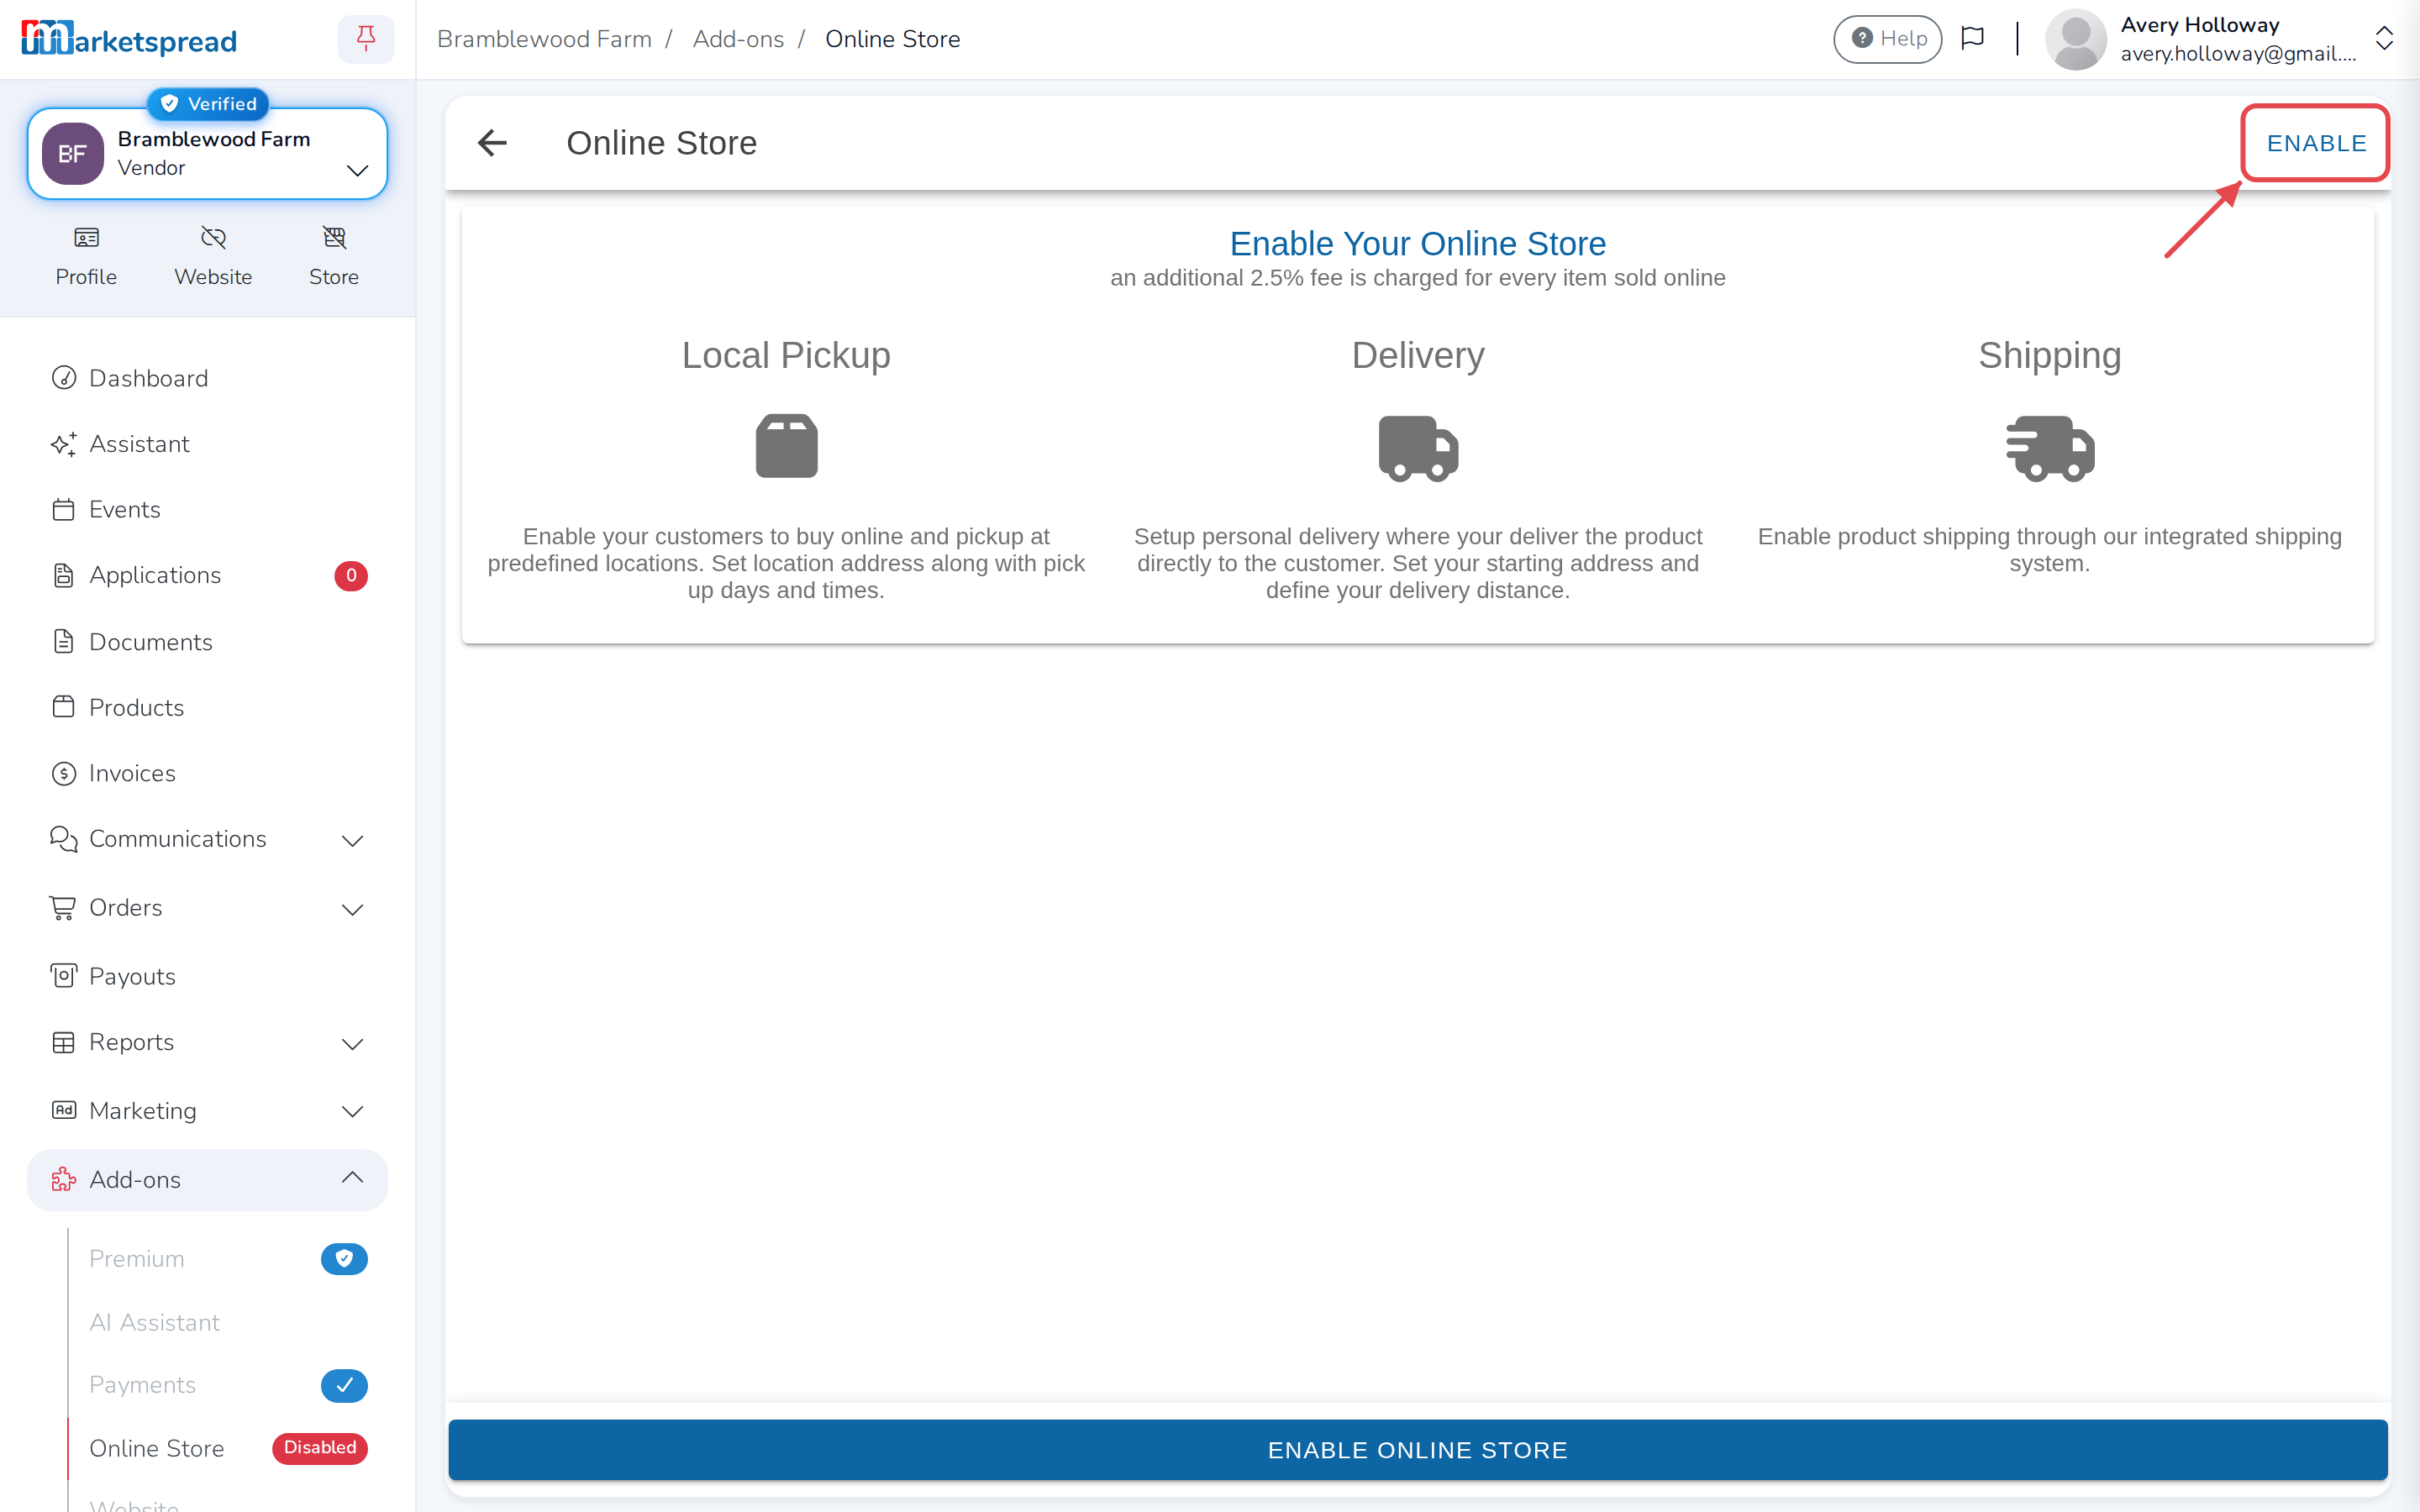The image size is (2420, 1512).
Task: Expand the Communications menu
Action: coord(352,840)
